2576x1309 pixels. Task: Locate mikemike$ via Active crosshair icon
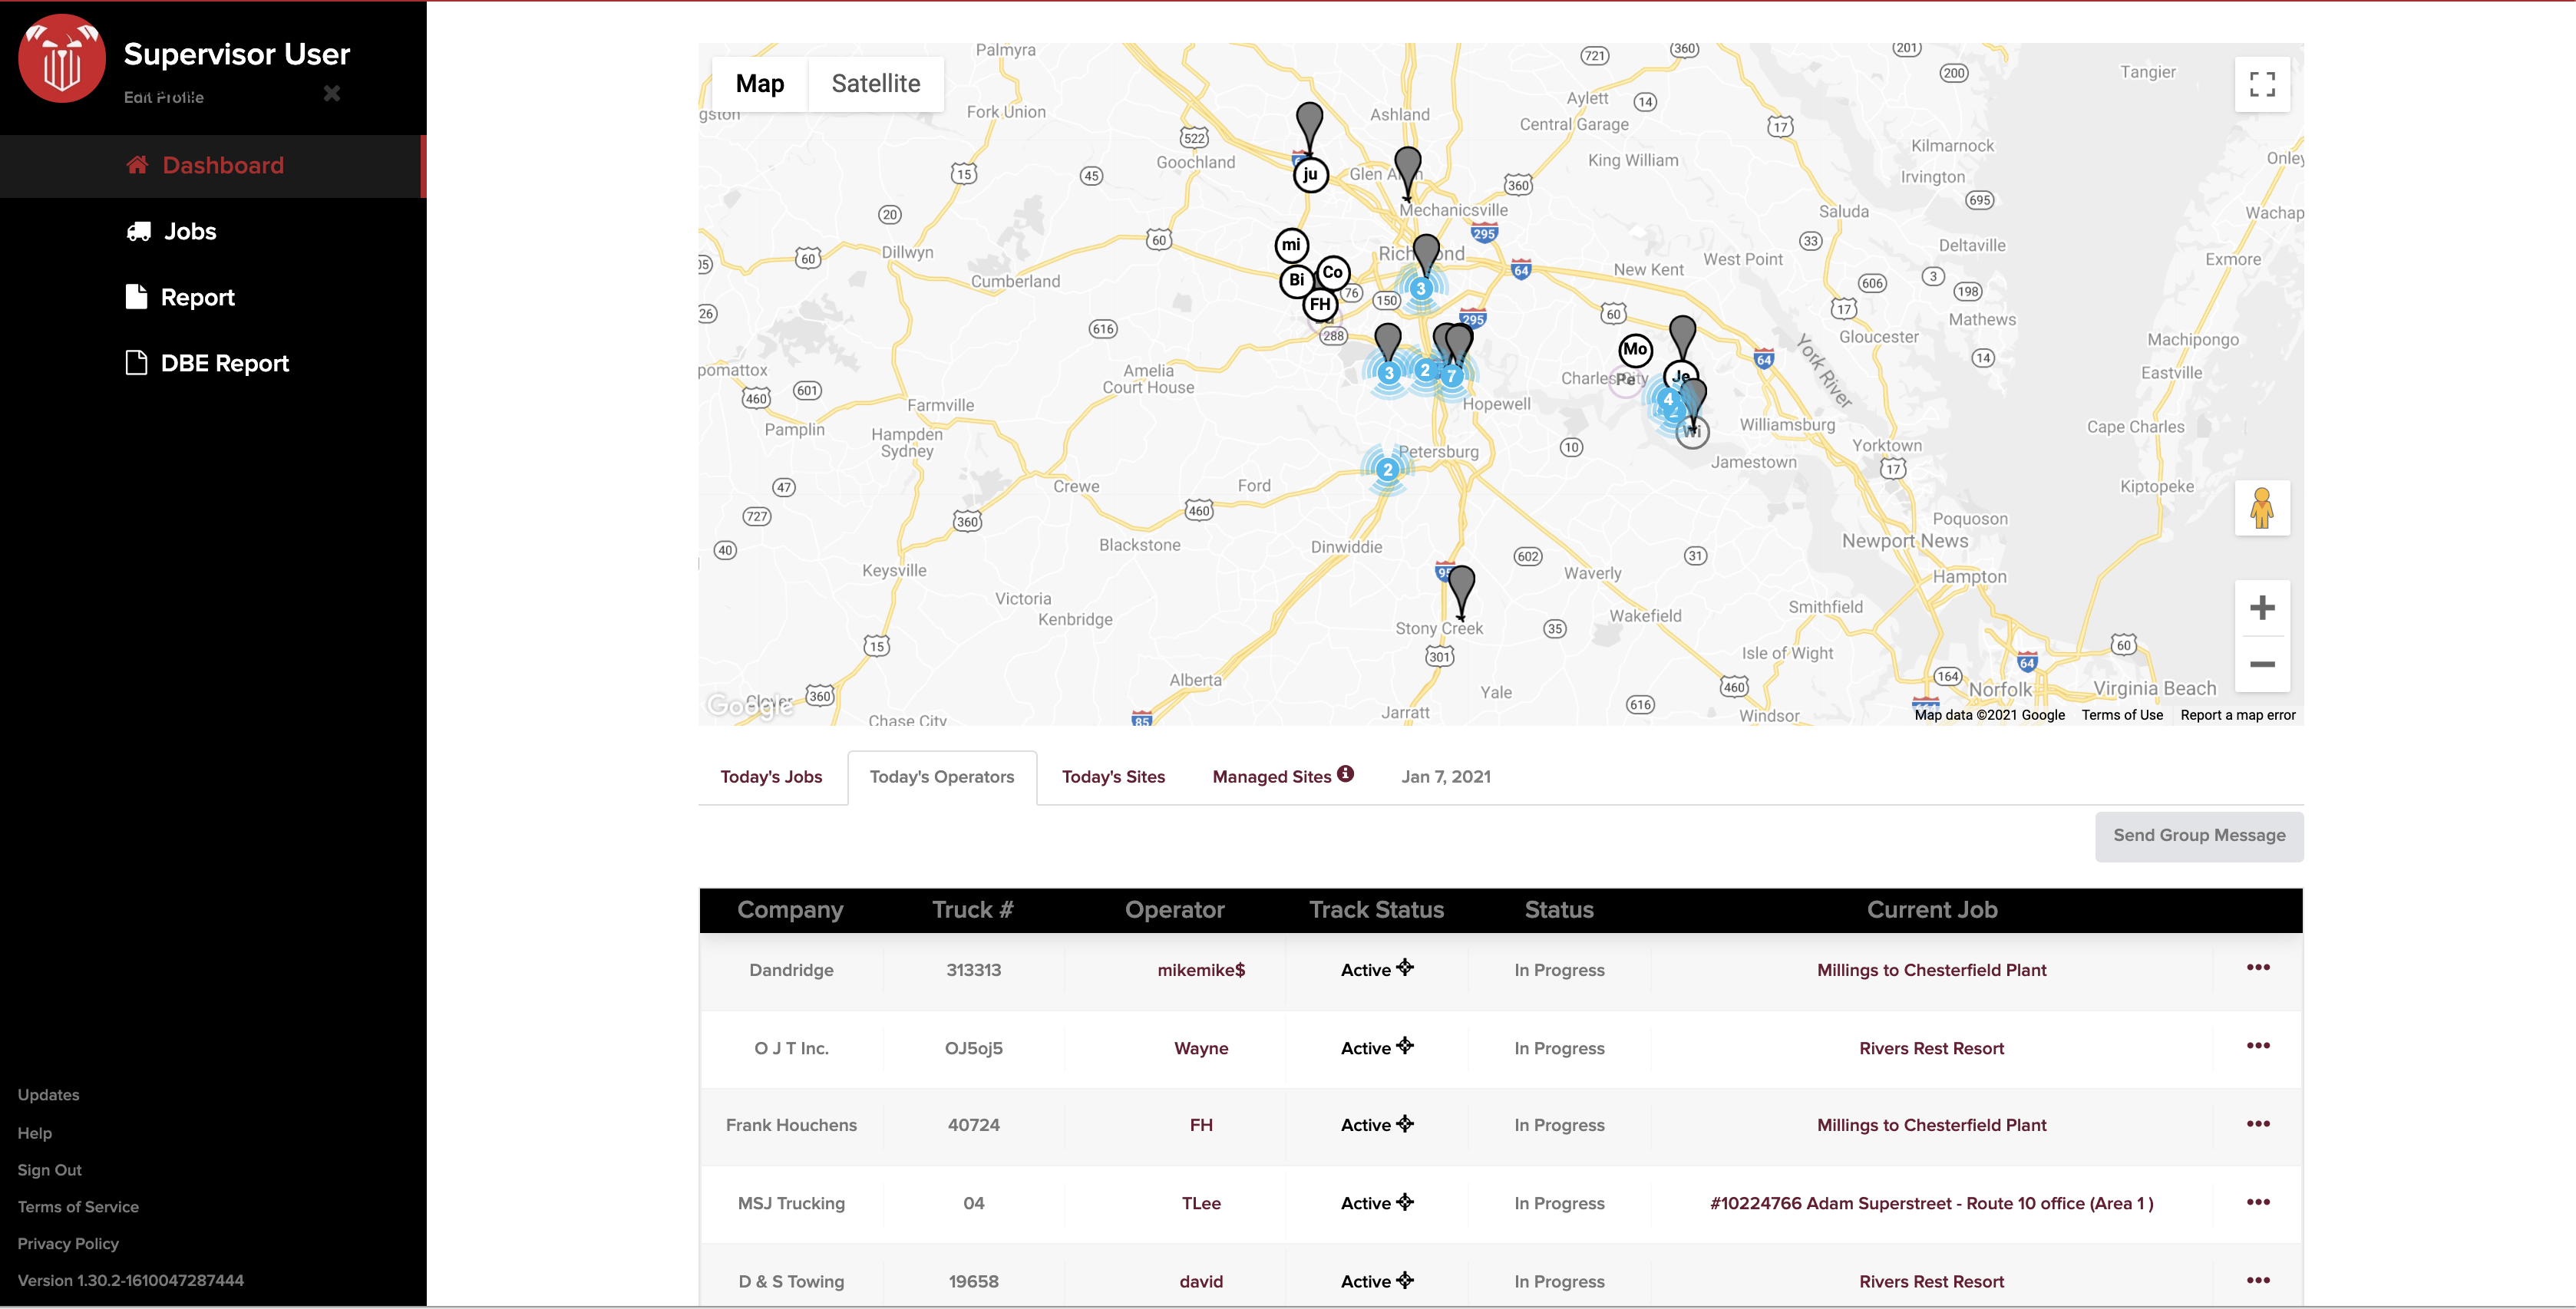coord(1405,967)
